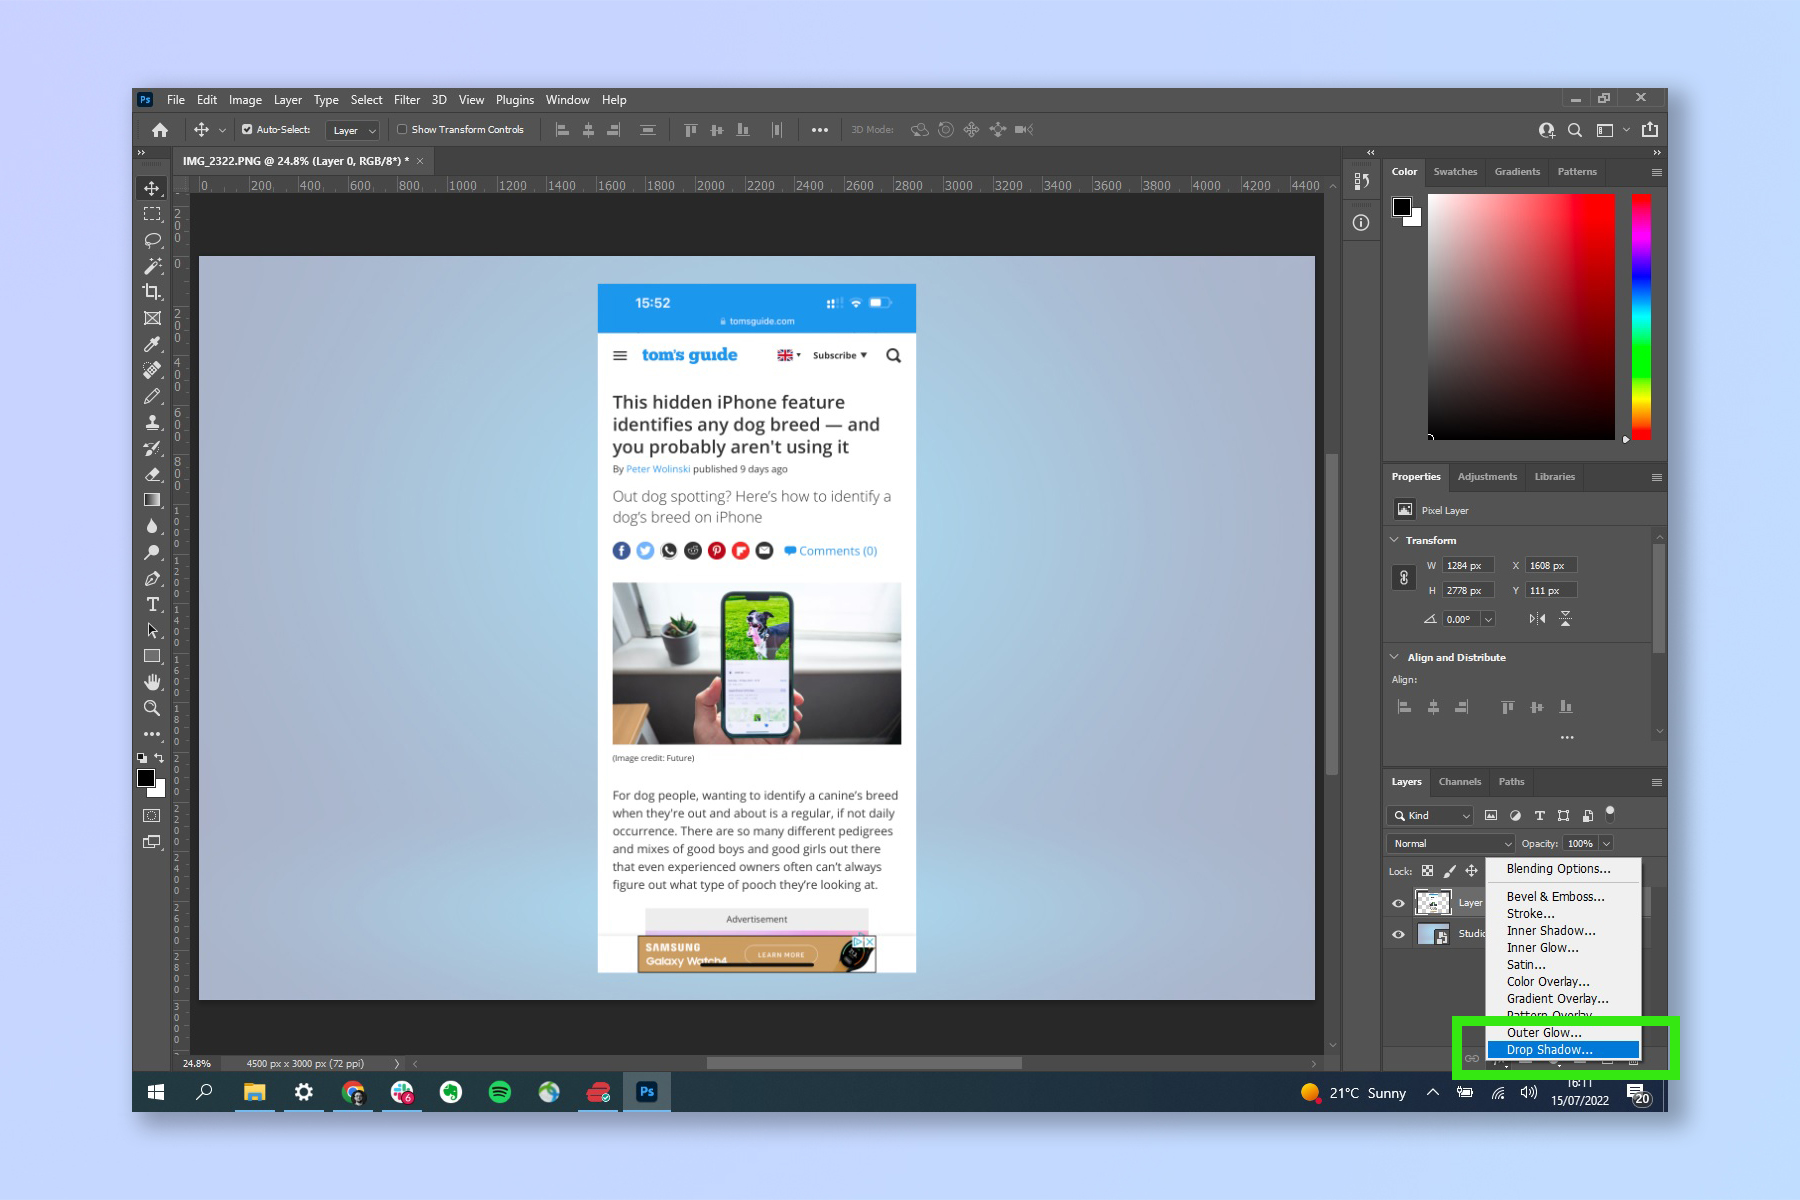Open the Normal blend mode dropdown
Viewport: 1800px width, 1200px height.
tap(1451, 844)
